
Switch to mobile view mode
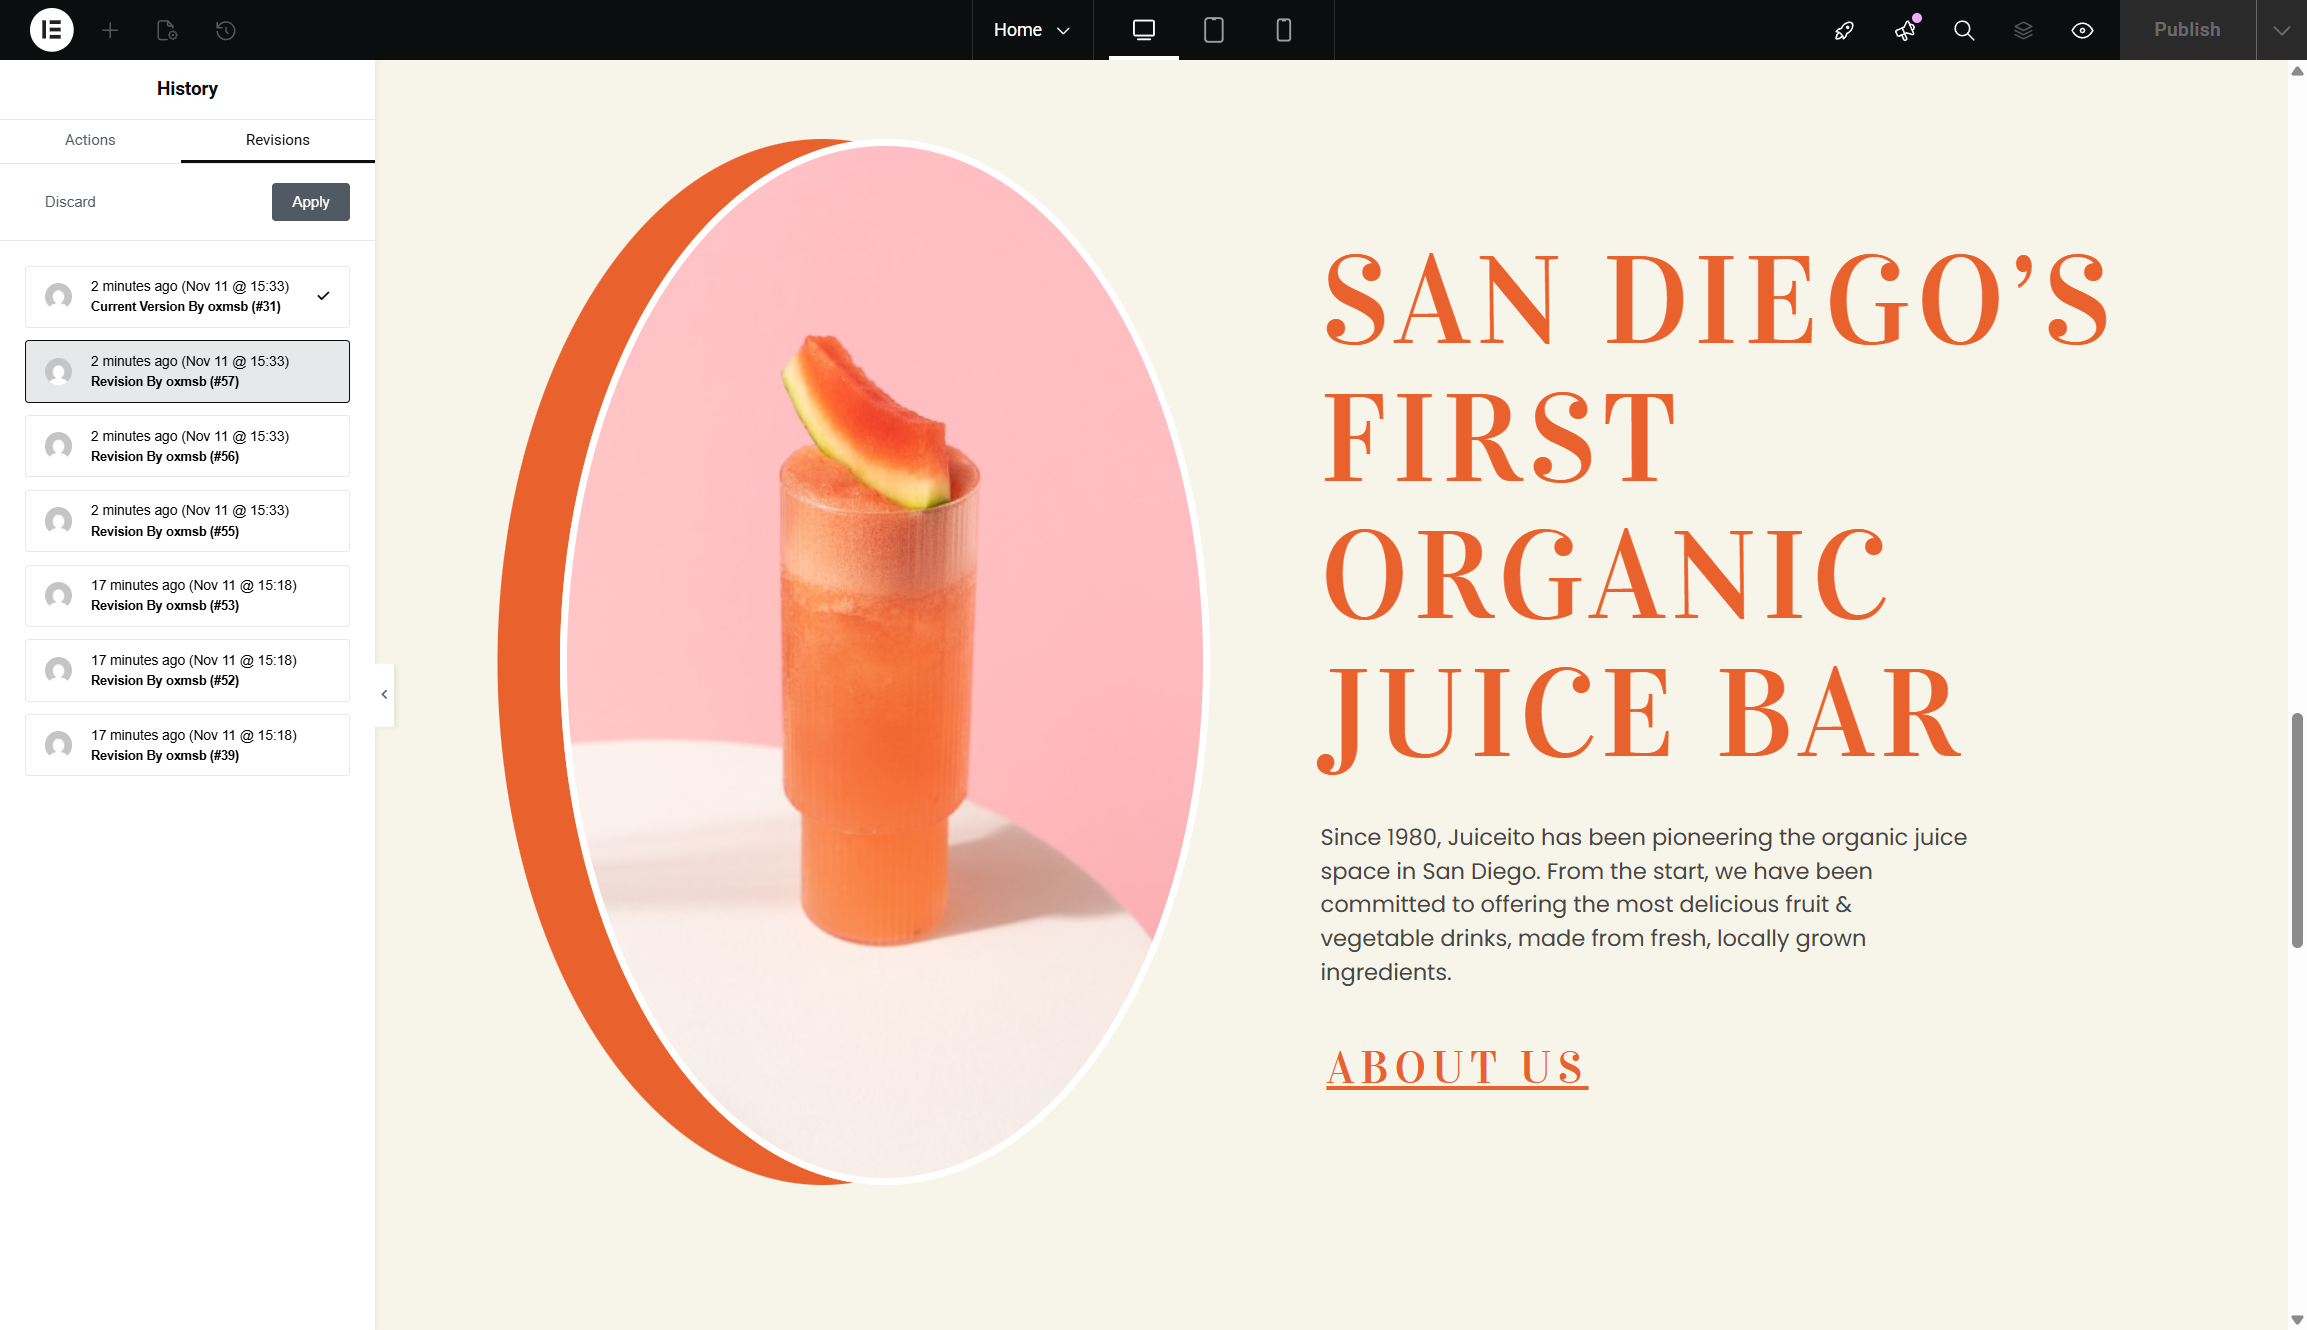point(1283,30)
